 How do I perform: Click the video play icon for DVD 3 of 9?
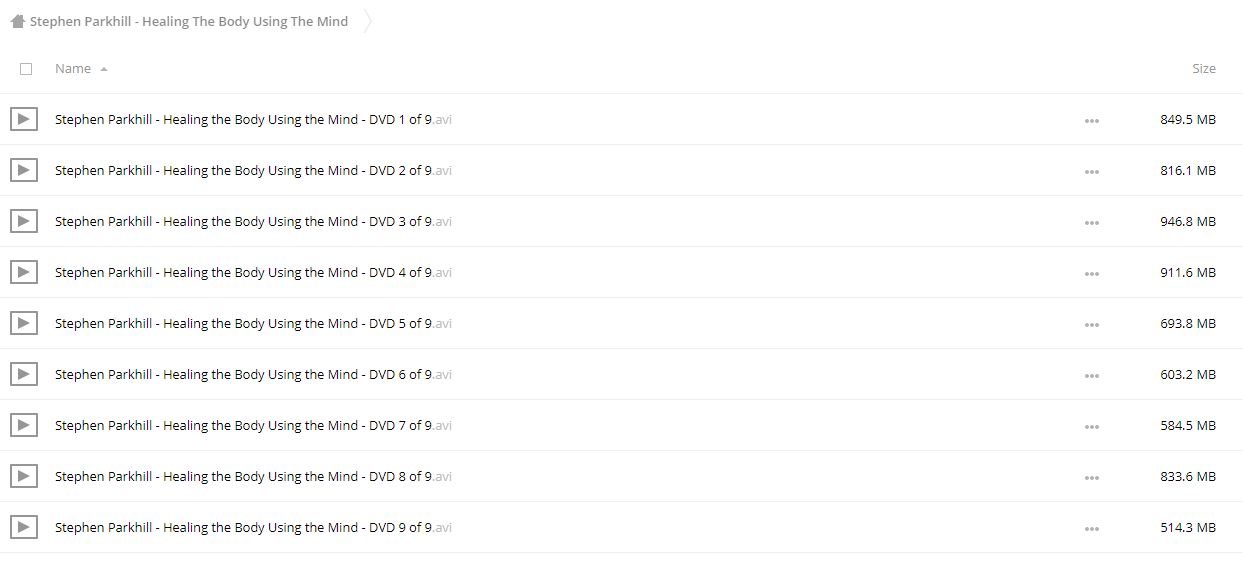coord(24,221)
